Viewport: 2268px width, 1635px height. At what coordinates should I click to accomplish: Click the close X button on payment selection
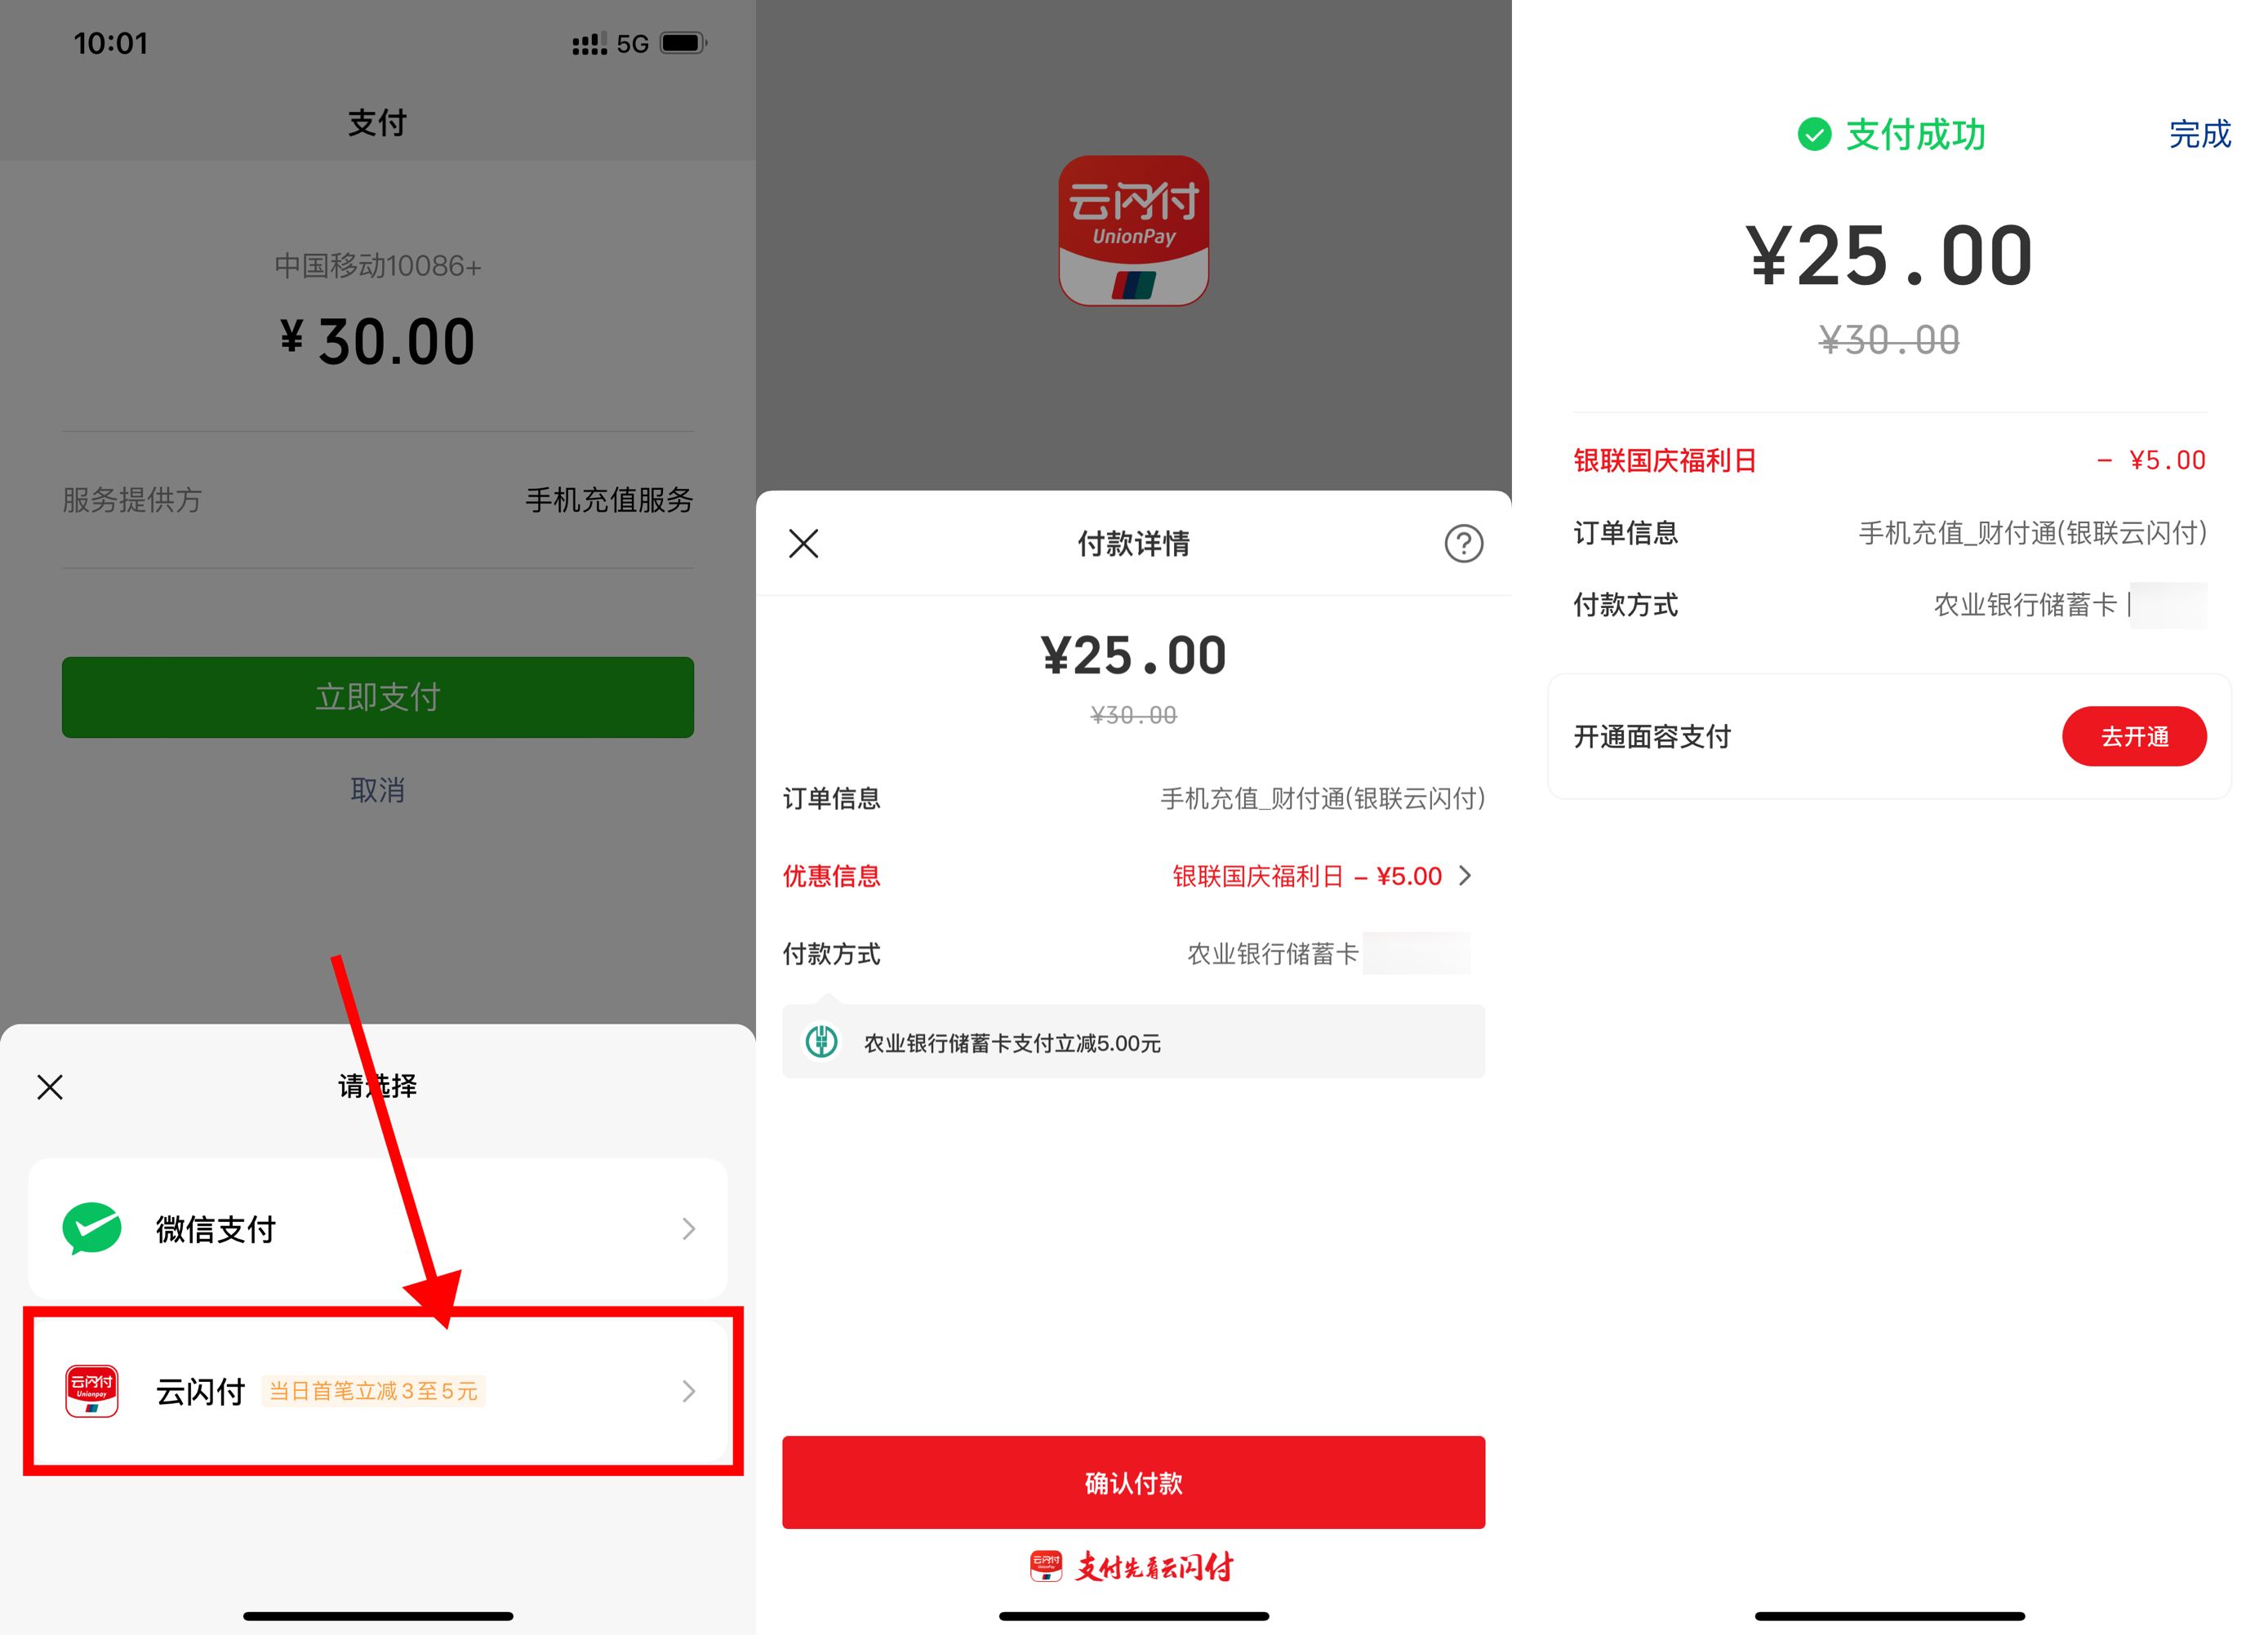pyautogui.click(x=53, y=1087)
